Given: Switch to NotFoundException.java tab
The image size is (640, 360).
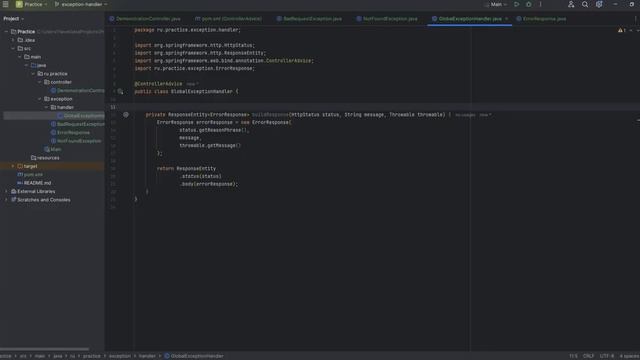Looking at the screenshot, I should (387, 19).
